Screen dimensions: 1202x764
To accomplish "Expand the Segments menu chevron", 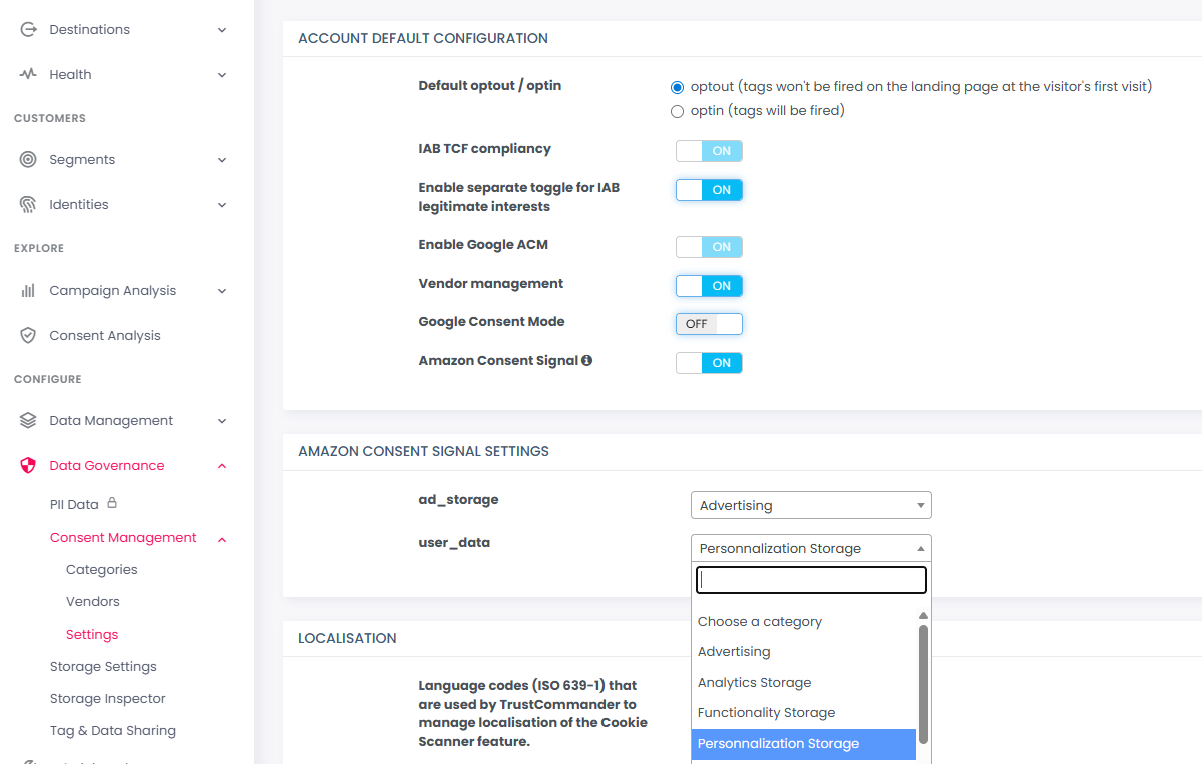I will [222, 160].
